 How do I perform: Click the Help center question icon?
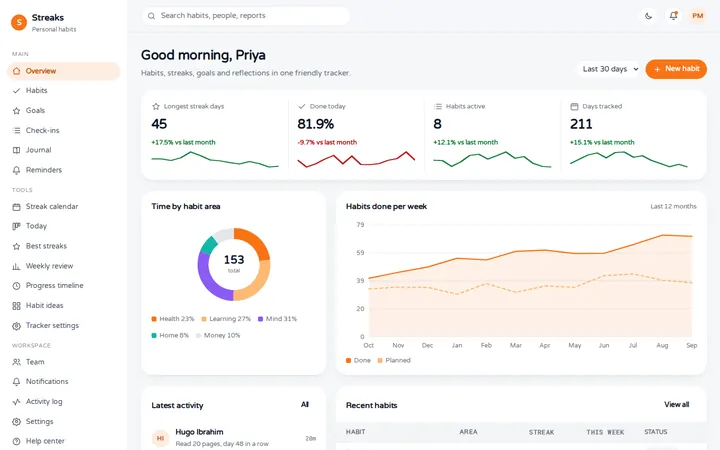click(17, 441)
